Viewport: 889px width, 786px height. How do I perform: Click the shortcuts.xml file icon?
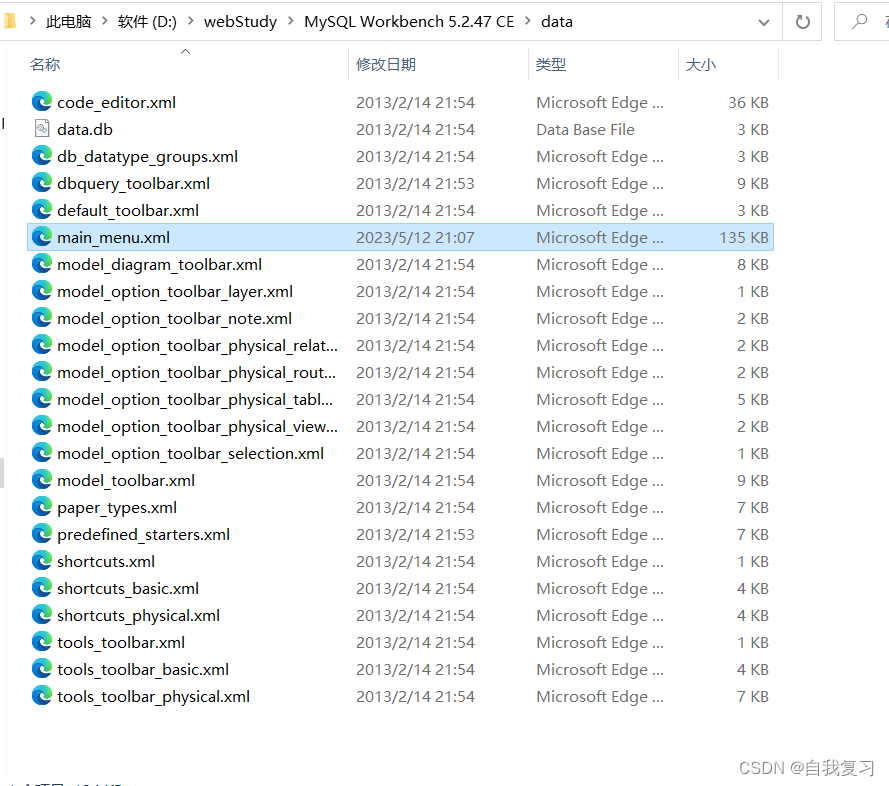(x=40, y=561)
